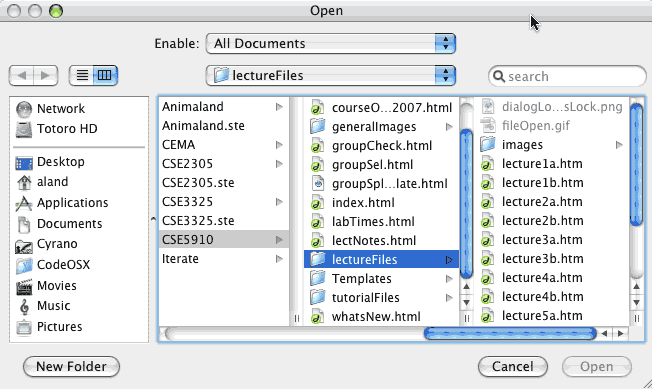This screenshot has width=652, height=389.
Task: Go forward with the right navigation arrow
Action: 45,76
